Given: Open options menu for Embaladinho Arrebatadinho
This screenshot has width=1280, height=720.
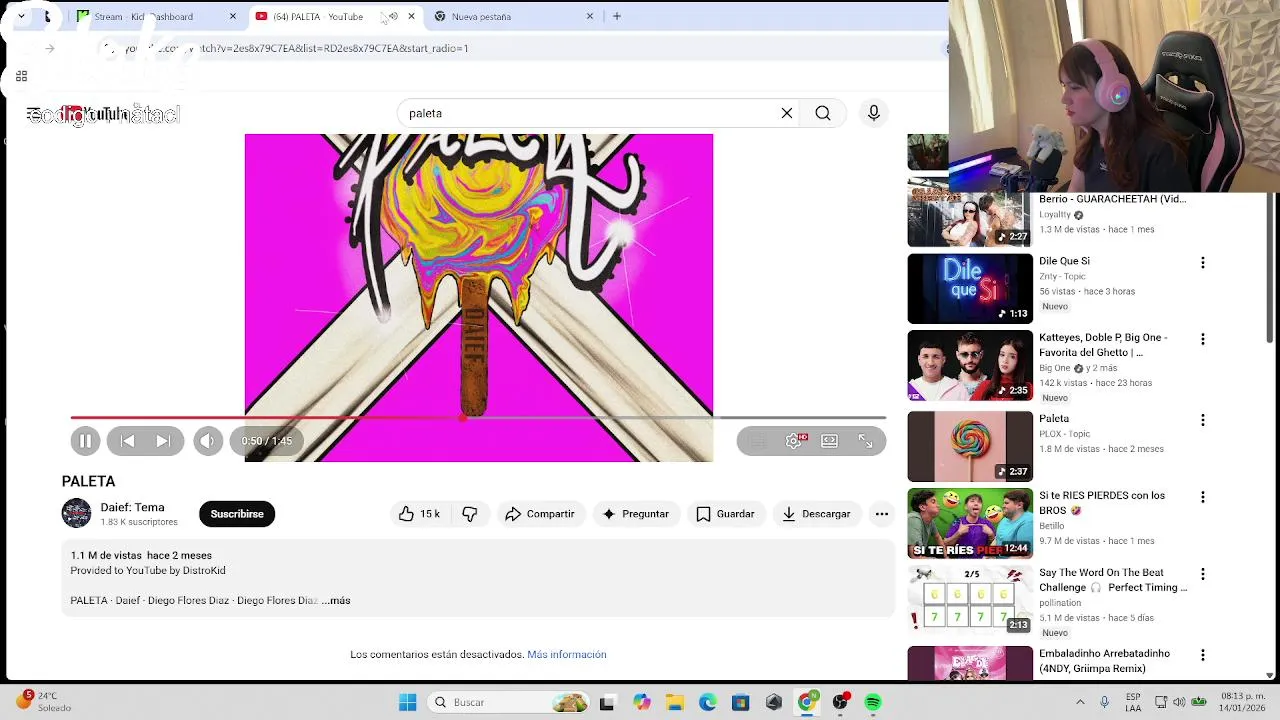Looking at the screenshot, I should click(x=1203, y=655).
